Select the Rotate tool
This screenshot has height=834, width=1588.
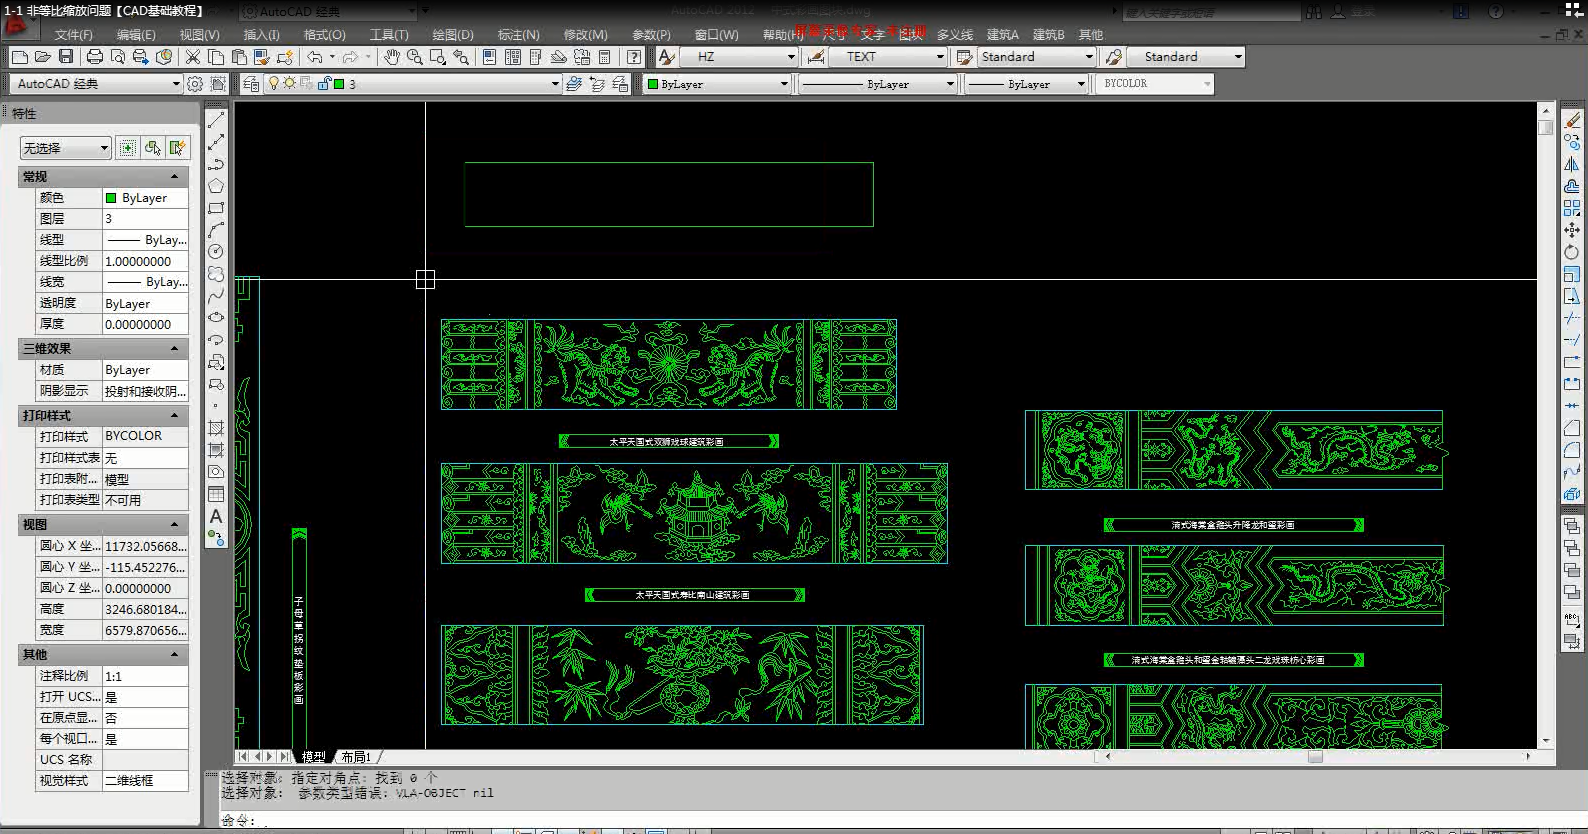point(1572,252)
